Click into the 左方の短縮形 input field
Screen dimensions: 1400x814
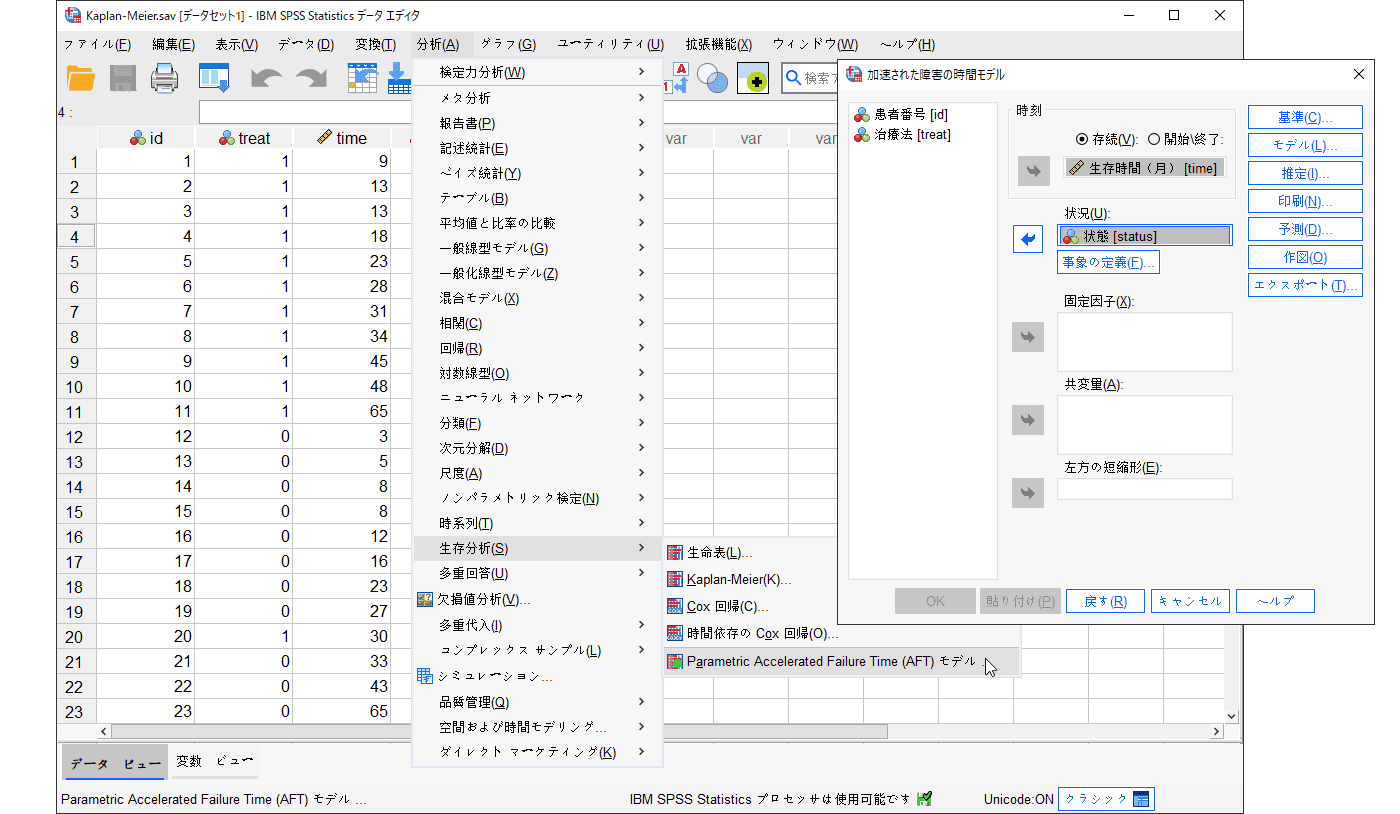coord(1144,489)
